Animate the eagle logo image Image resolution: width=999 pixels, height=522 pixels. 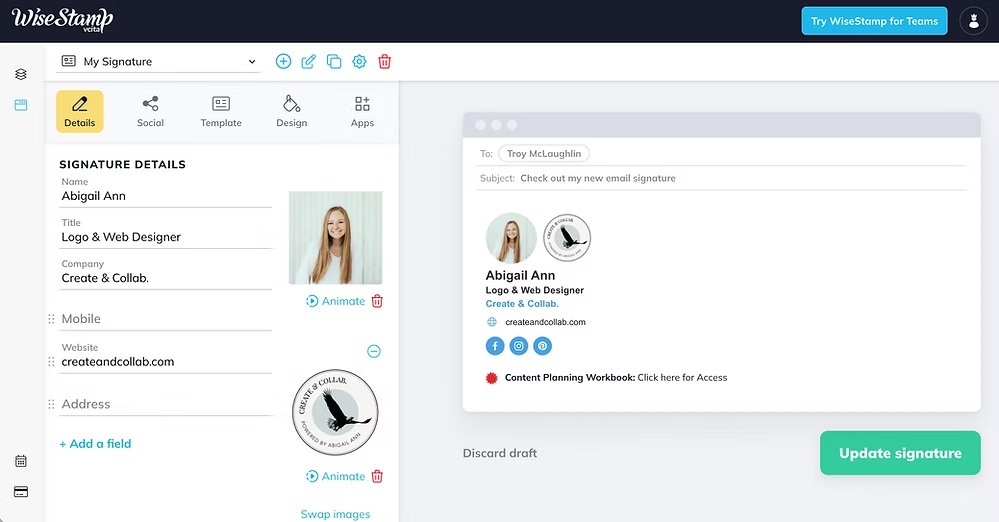335,476
